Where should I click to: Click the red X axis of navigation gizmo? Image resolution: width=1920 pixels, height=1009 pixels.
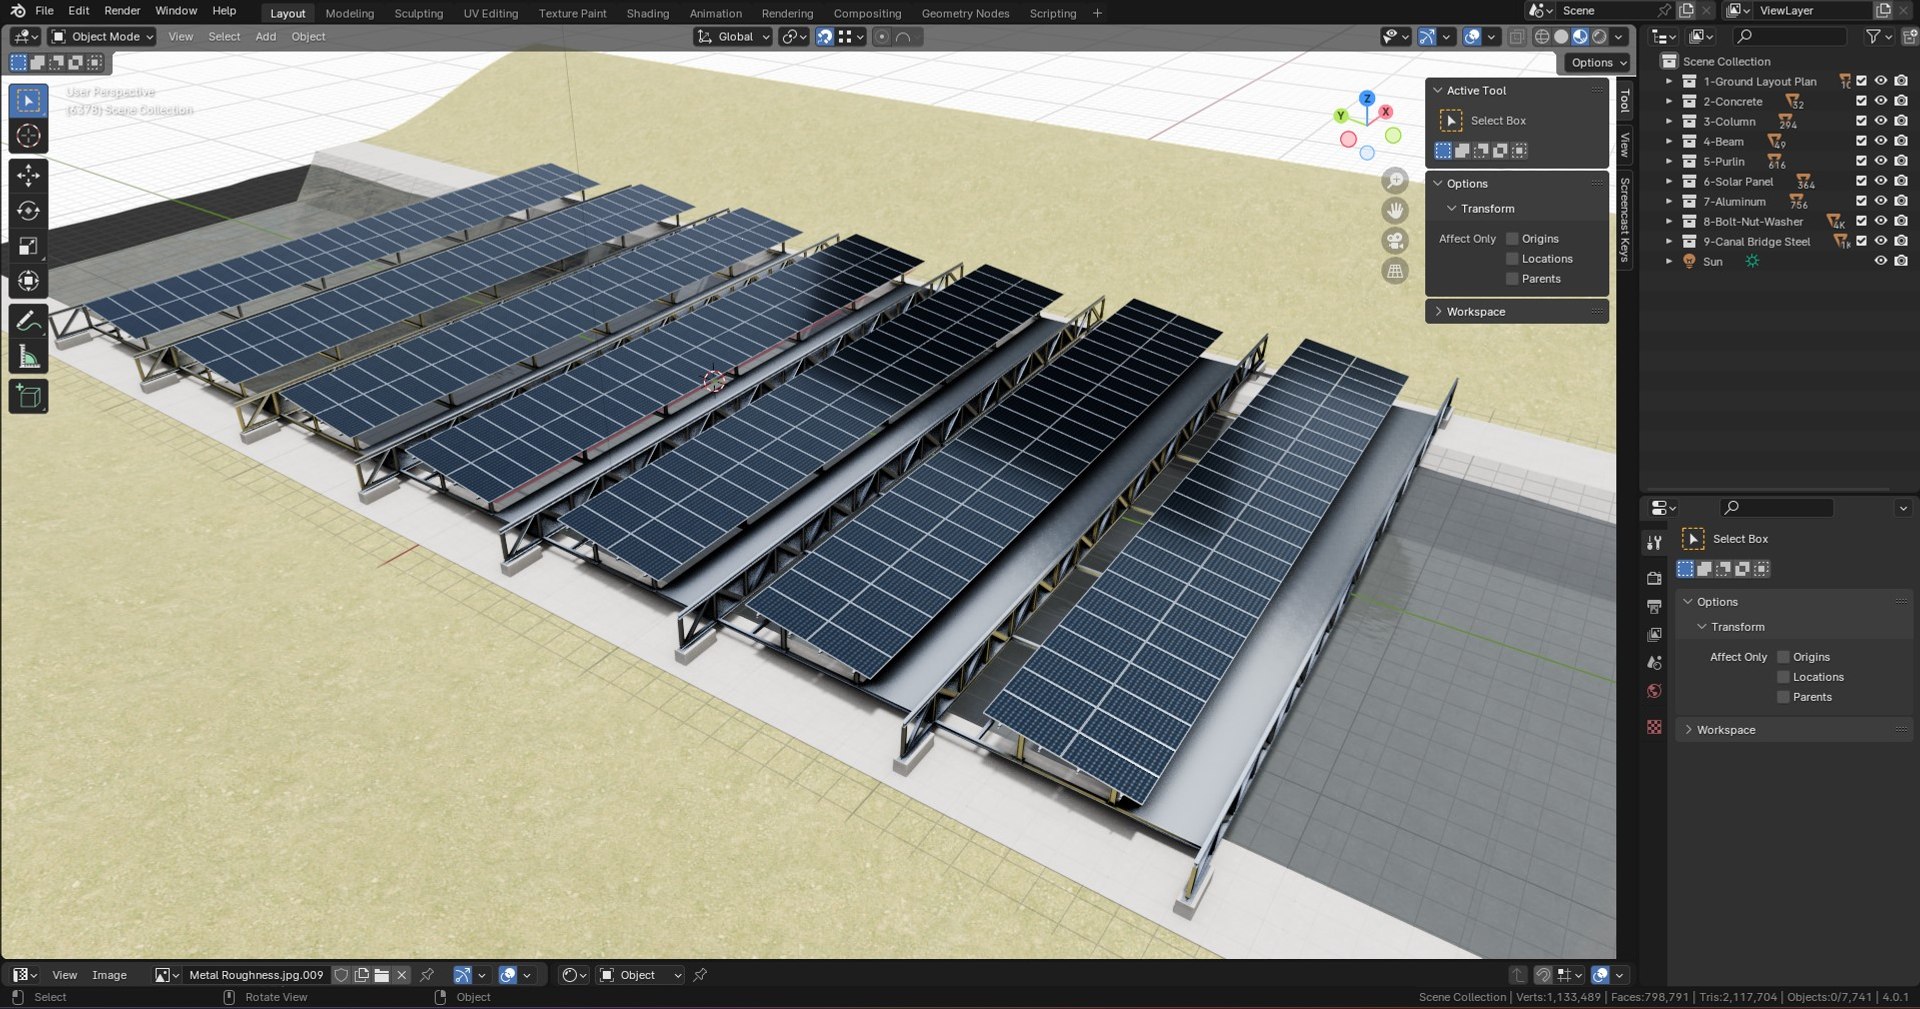pyautogui.click(x=1386, y=112)
